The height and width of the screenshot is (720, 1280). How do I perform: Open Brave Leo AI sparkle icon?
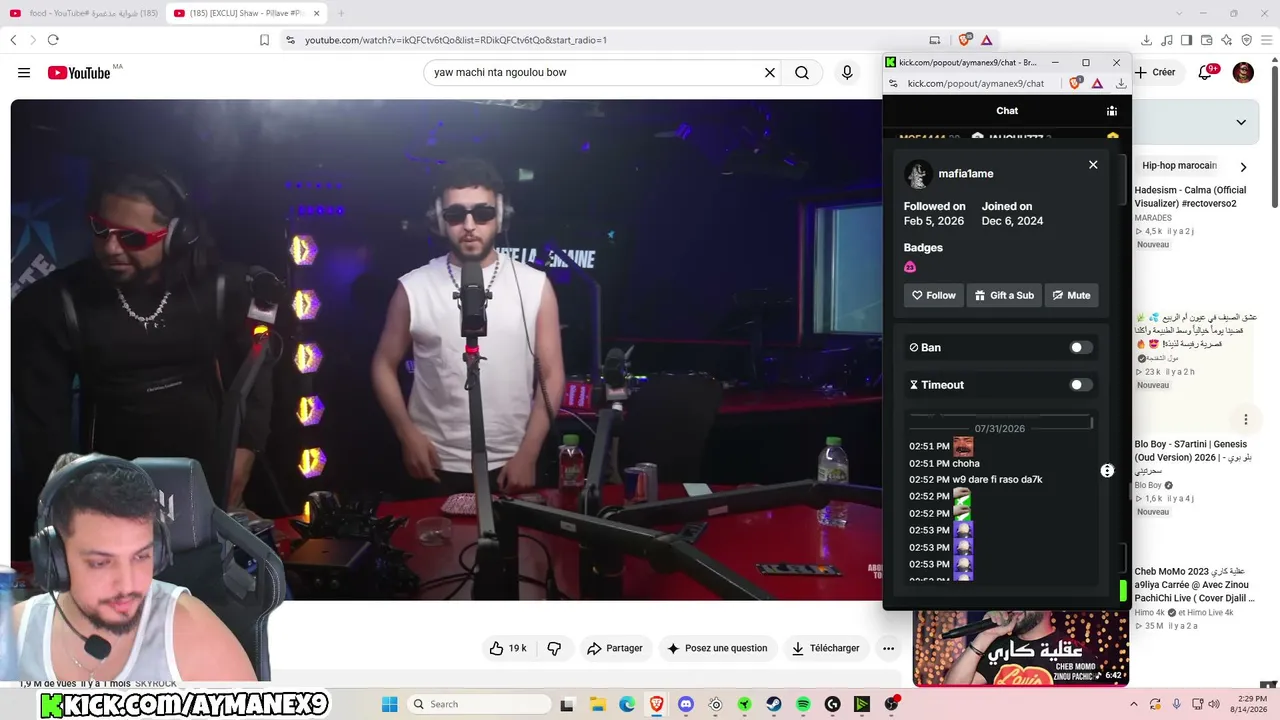pos(1226,40)
